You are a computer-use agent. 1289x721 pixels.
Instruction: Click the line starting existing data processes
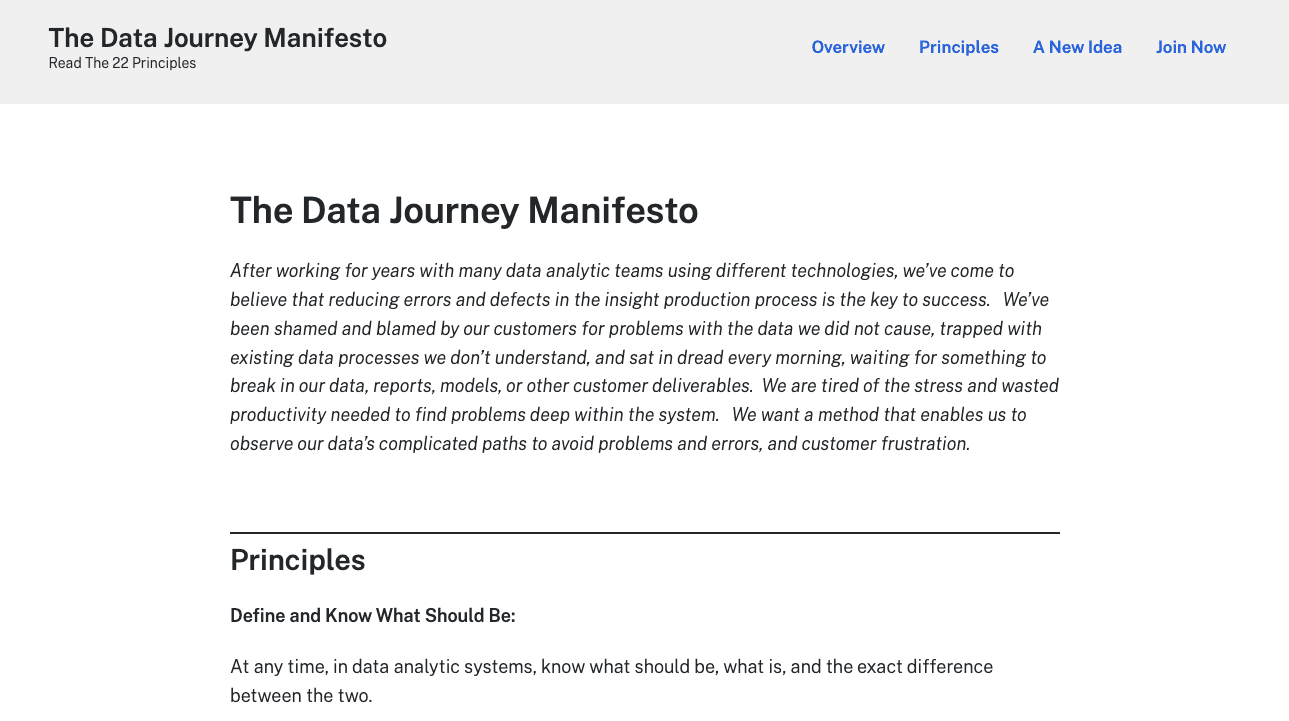637,357
